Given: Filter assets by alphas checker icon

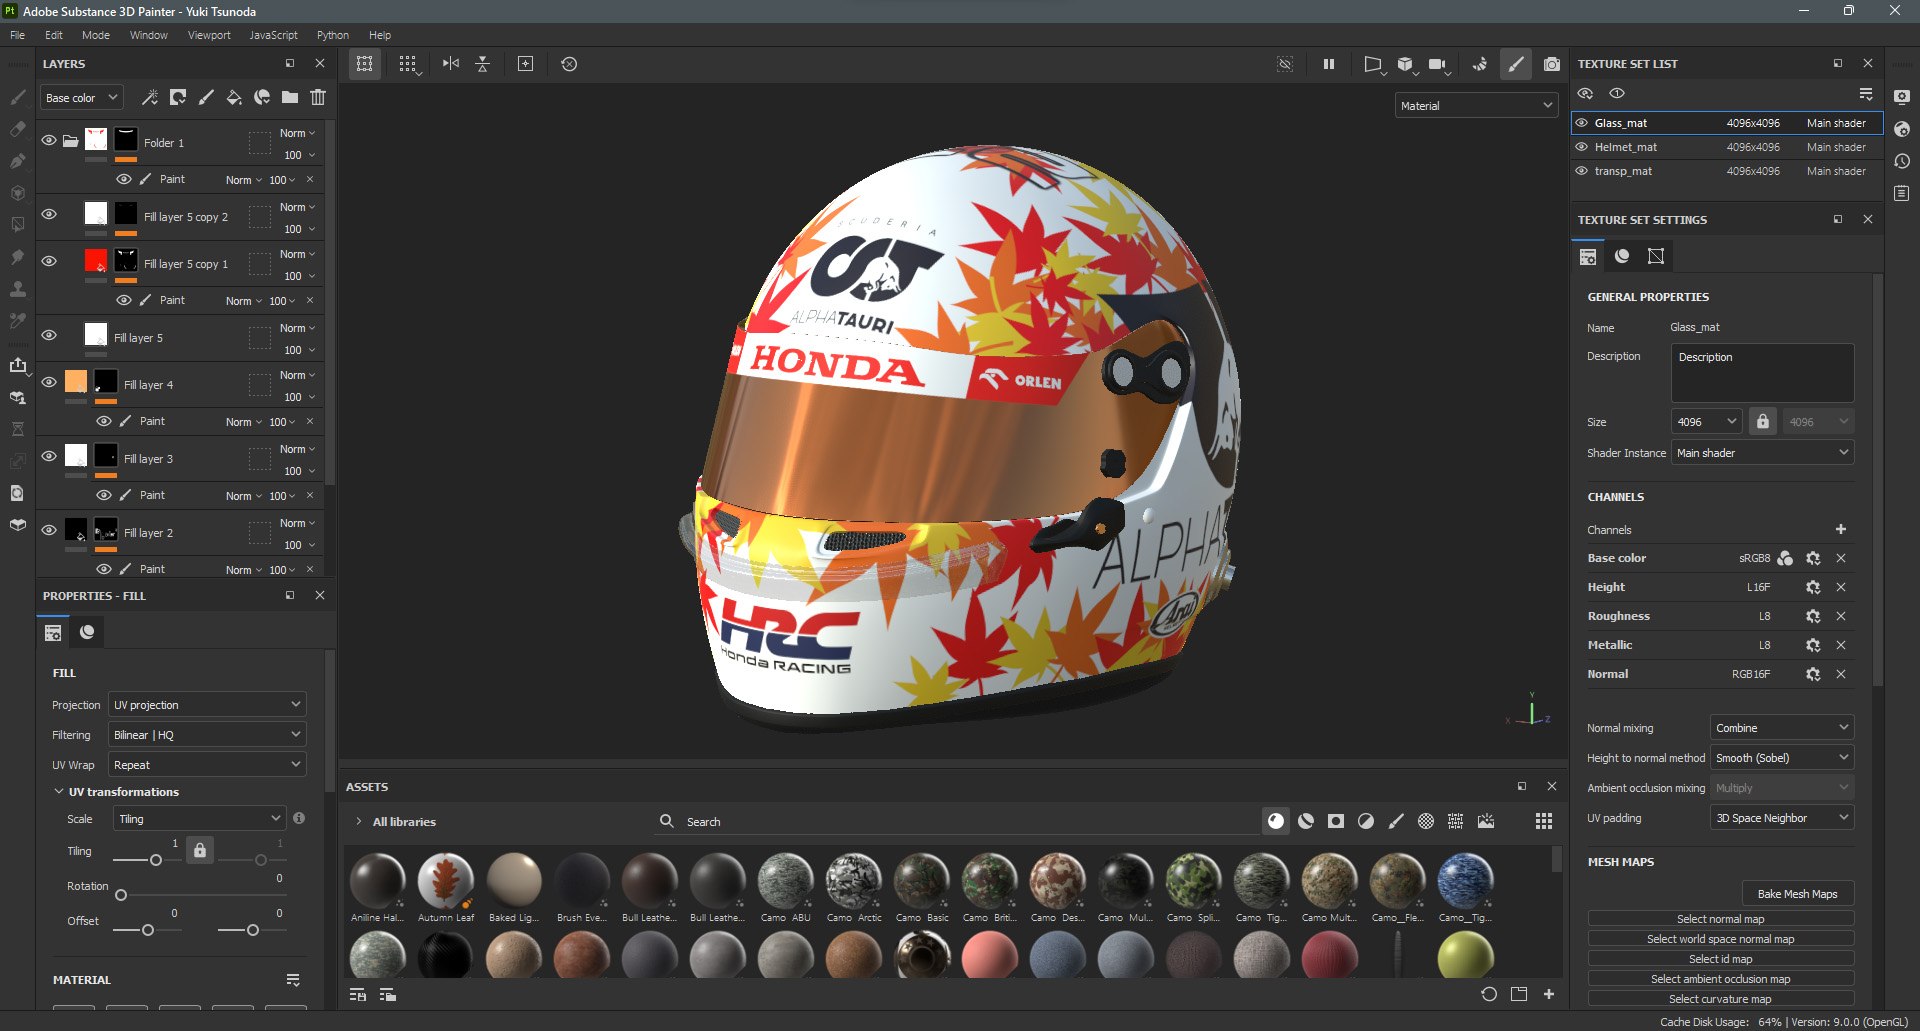Looking at the screenshot, I should point(1426,821).
